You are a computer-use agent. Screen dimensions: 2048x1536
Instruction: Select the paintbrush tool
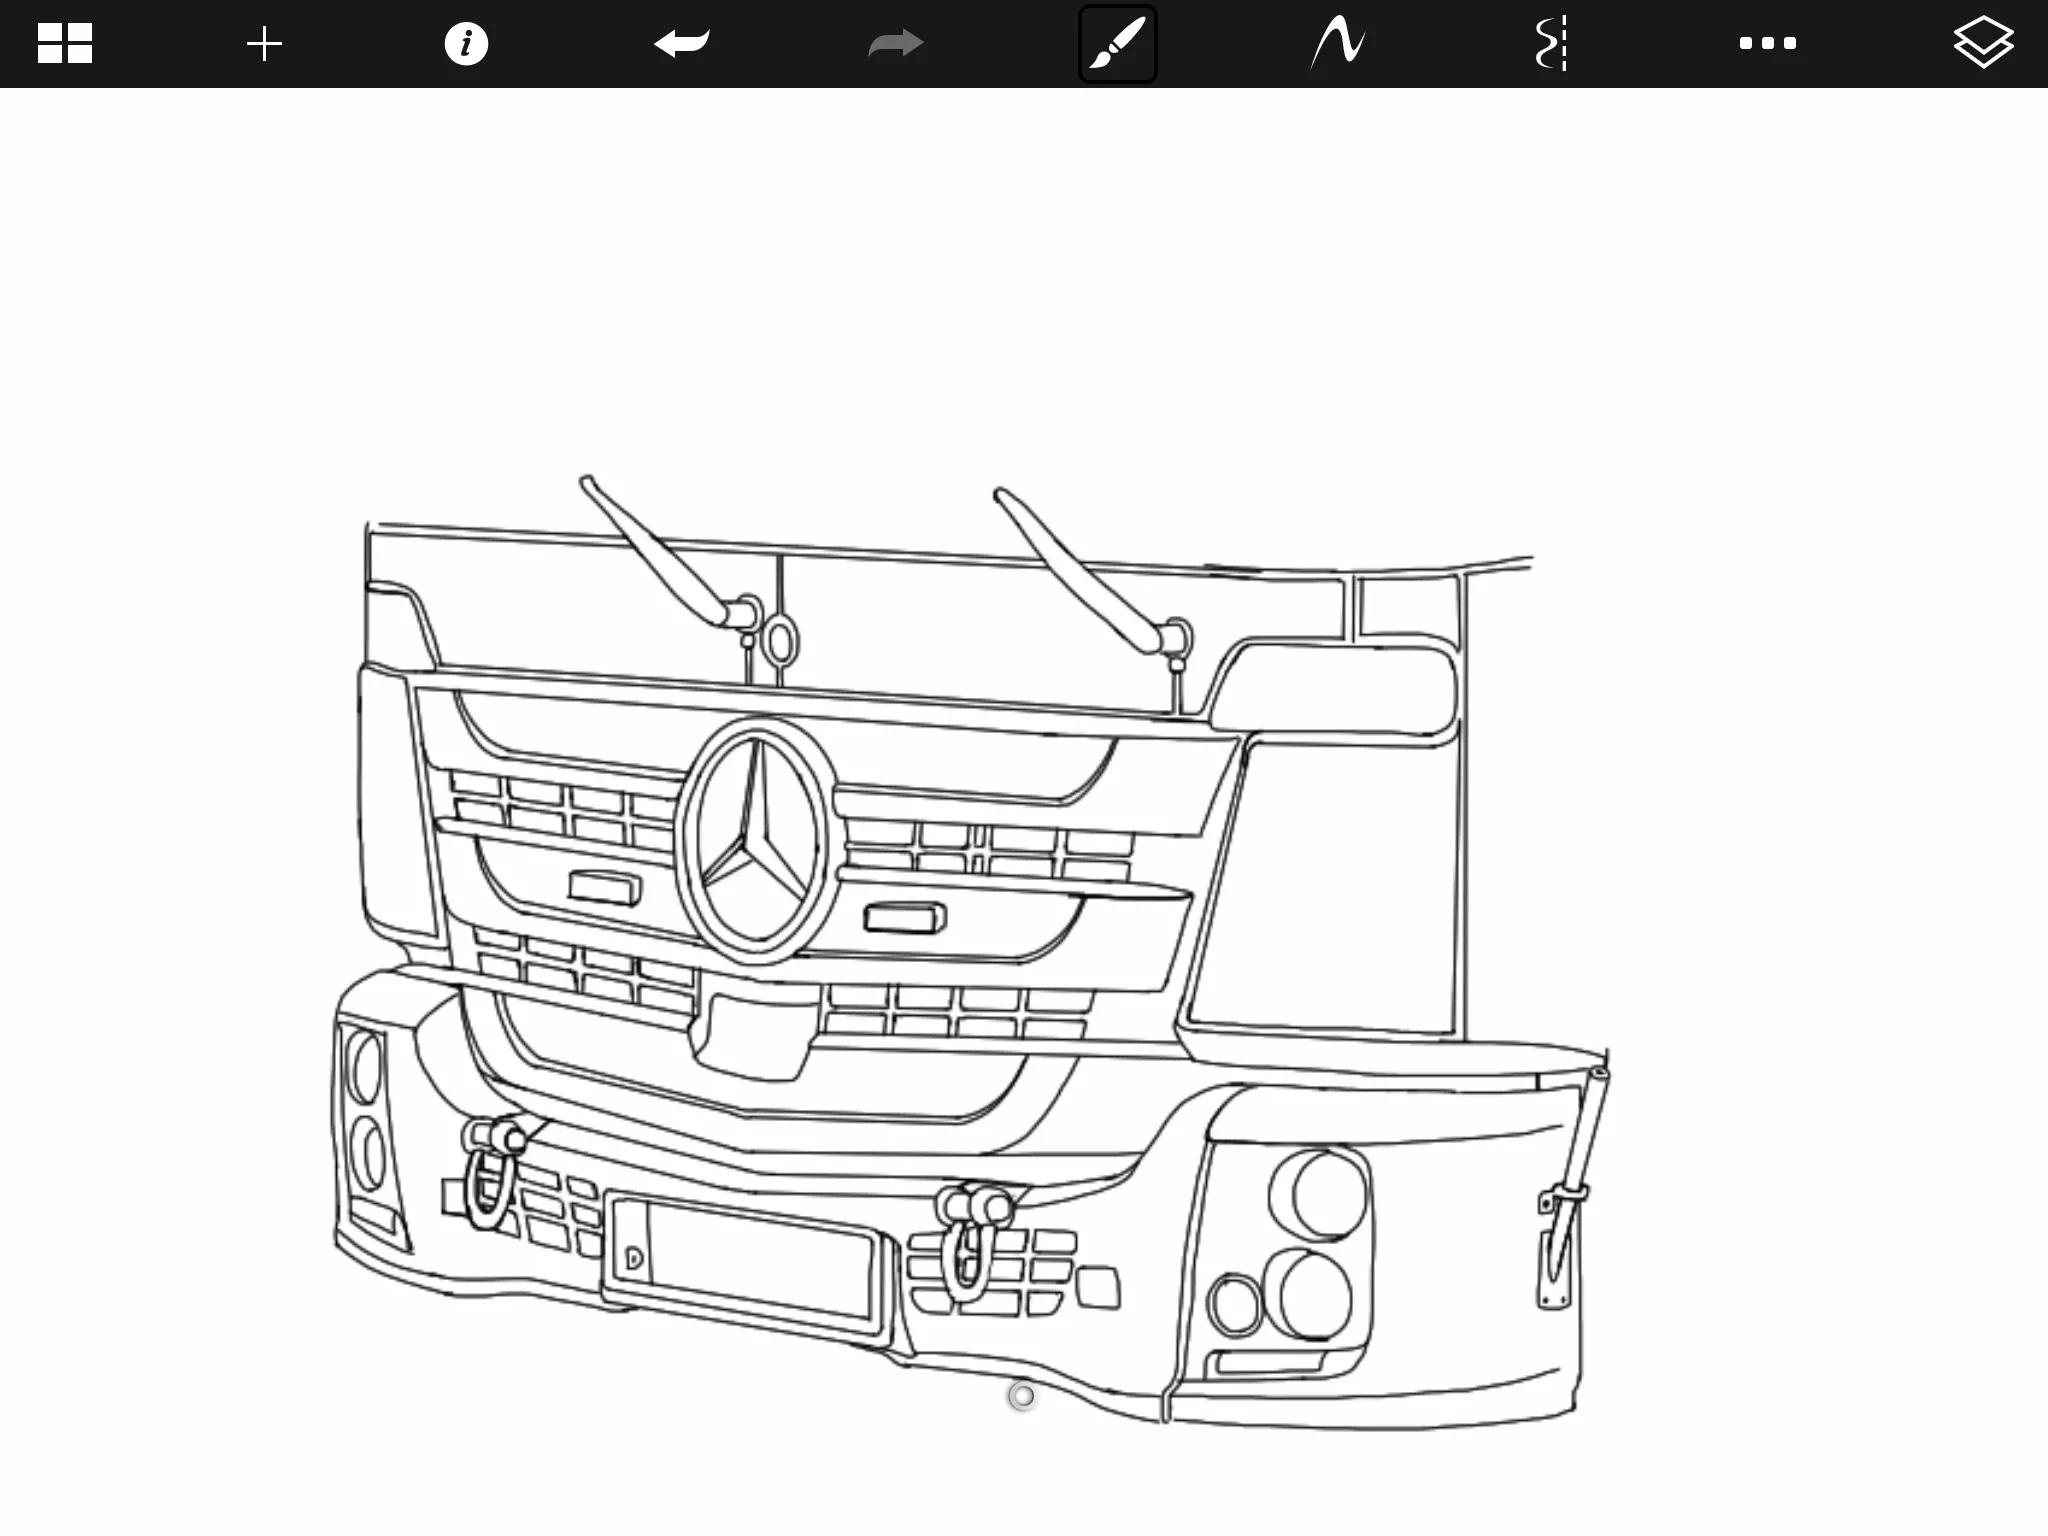(1117, 44)
